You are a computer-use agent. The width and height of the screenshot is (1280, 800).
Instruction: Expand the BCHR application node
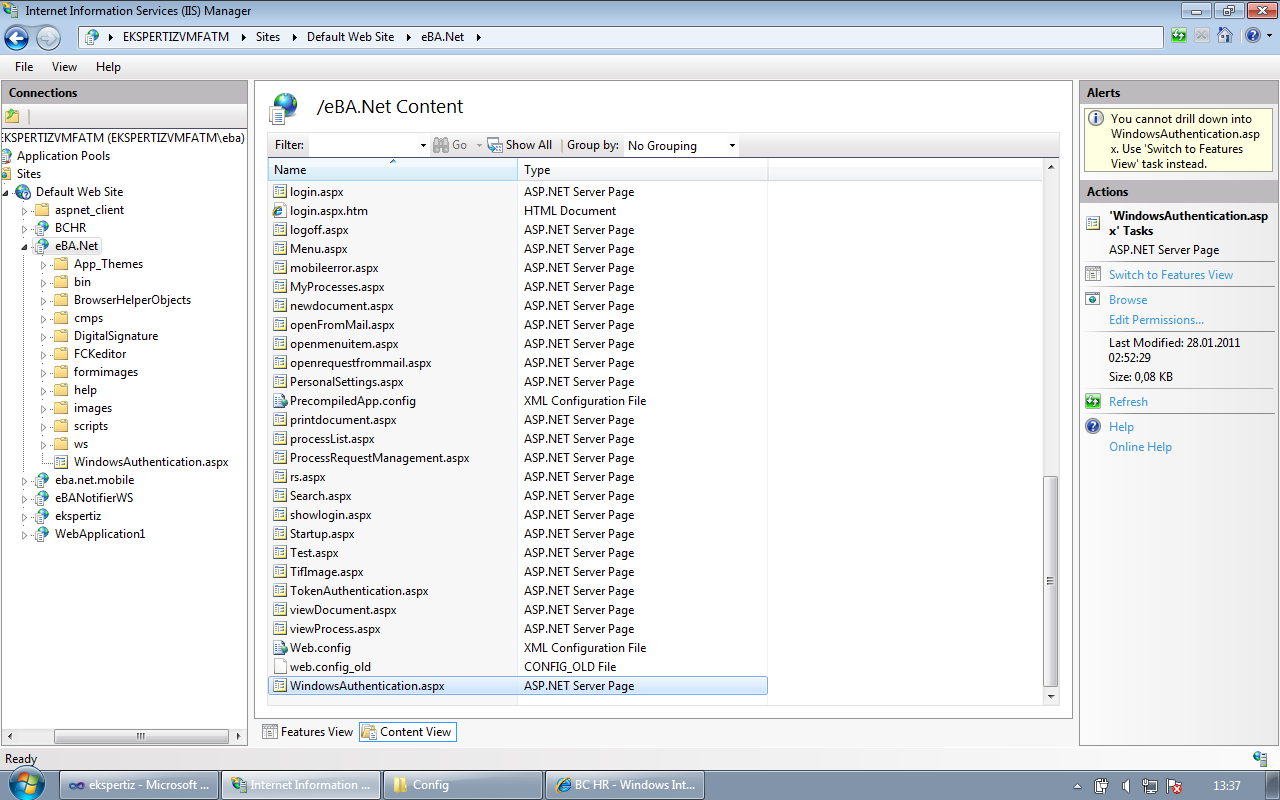point(24,228)
